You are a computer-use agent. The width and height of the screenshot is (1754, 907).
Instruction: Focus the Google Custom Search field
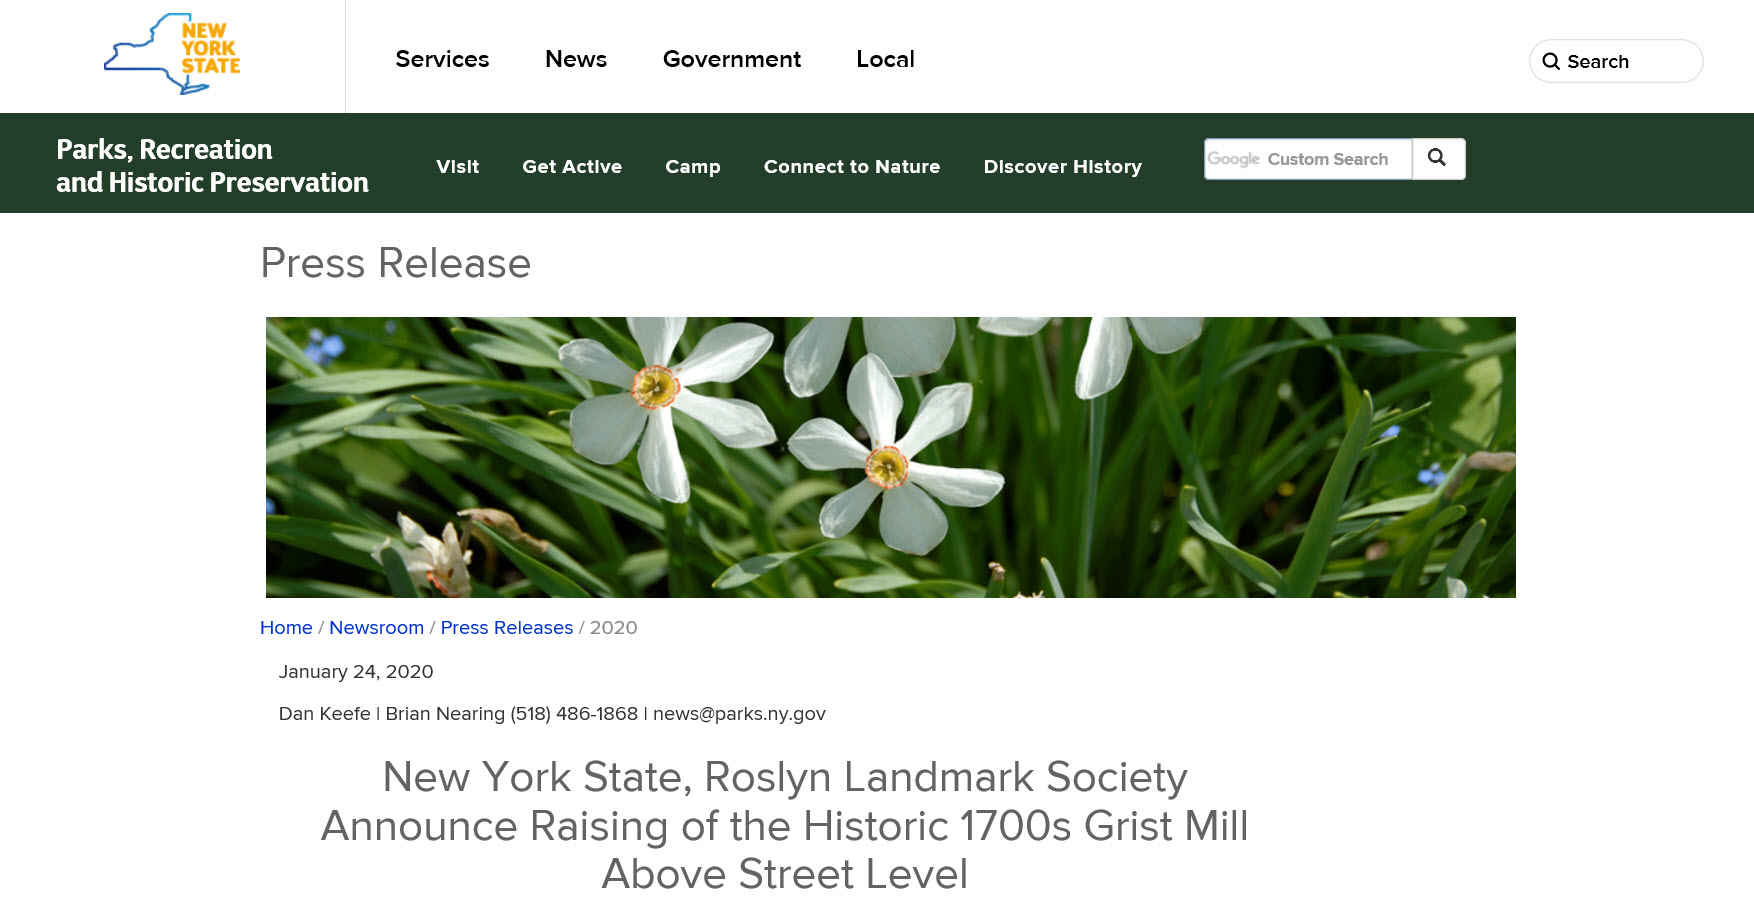coord(1308,159)
